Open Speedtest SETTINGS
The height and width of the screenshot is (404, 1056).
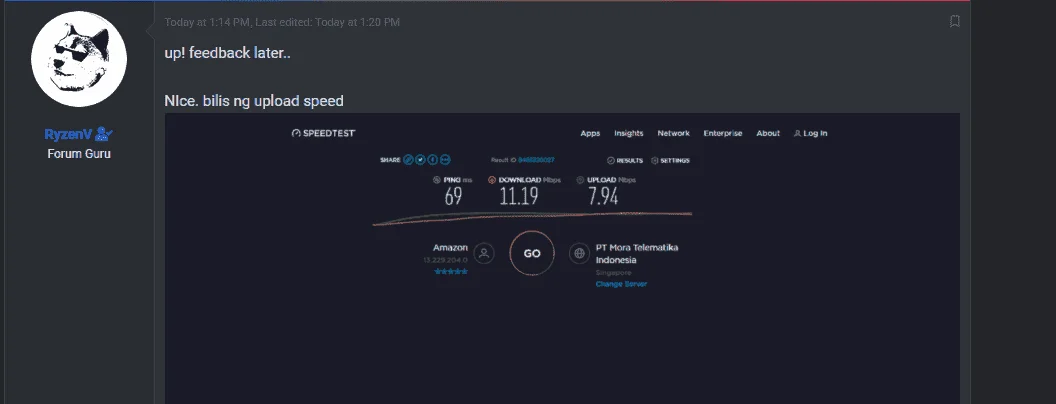[x=670, y=161]
